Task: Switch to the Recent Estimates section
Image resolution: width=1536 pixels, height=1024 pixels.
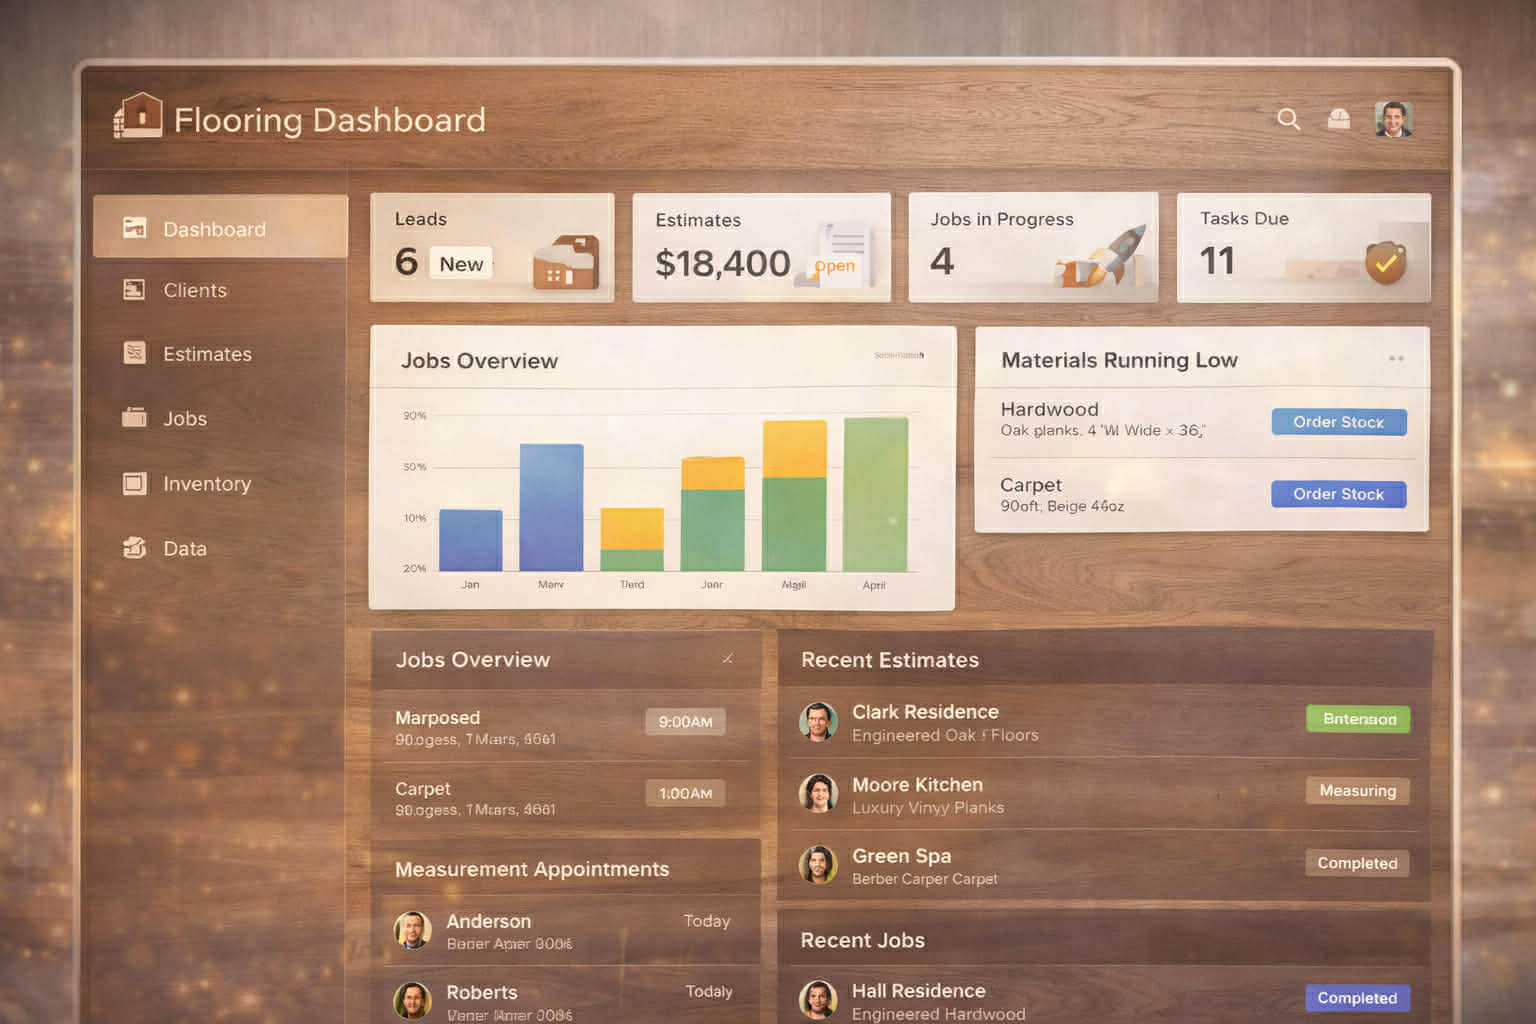Action: (x=888, y=660)
